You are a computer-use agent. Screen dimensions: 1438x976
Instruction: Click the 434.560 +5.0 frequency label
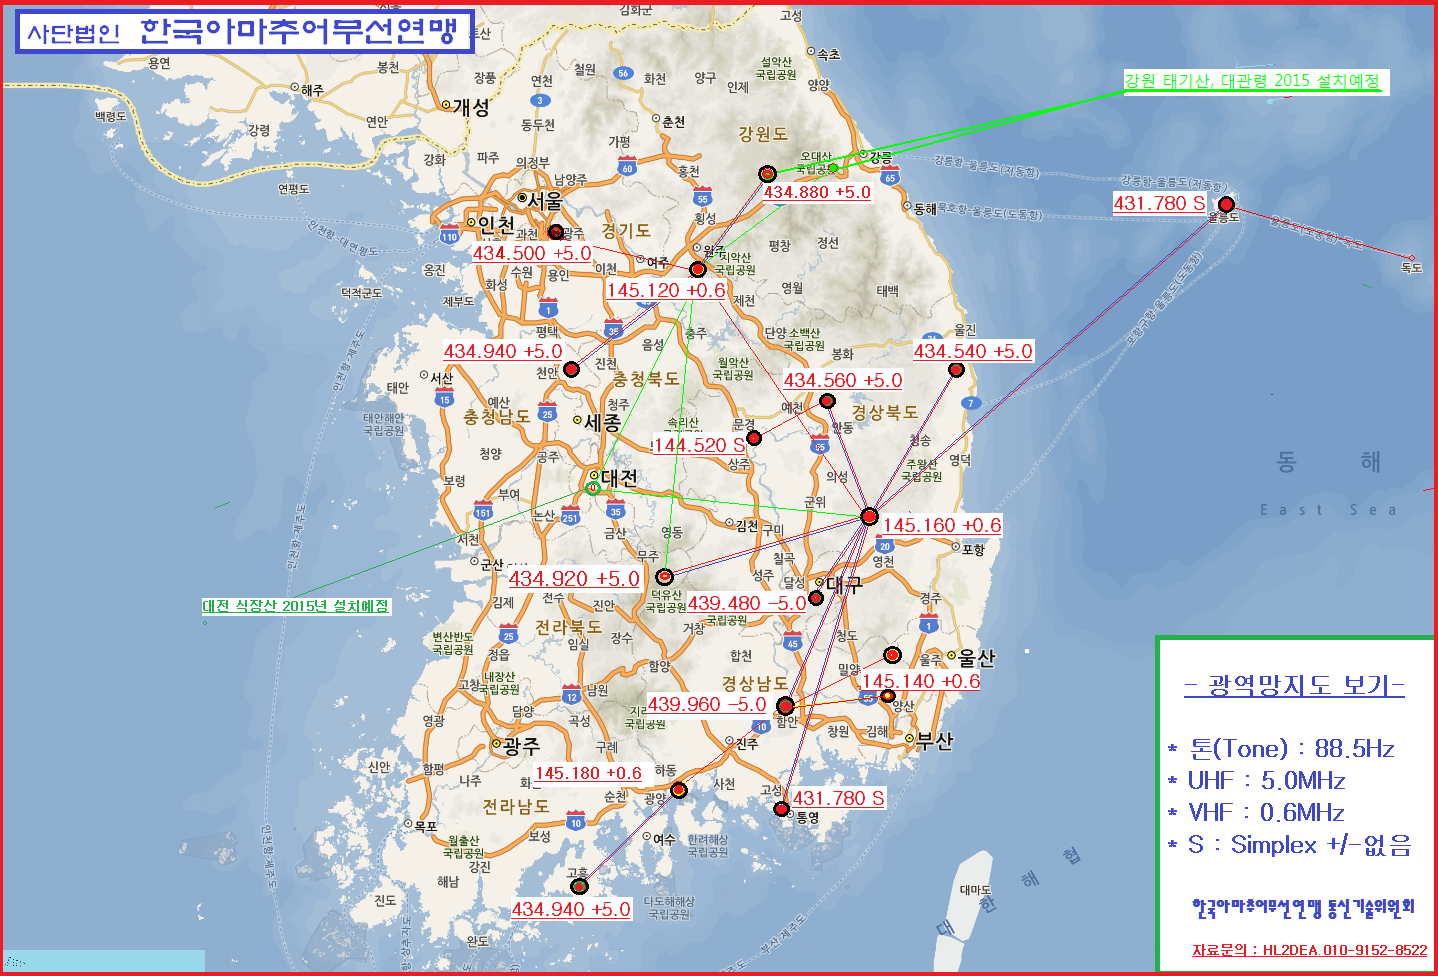click(842, 381)
